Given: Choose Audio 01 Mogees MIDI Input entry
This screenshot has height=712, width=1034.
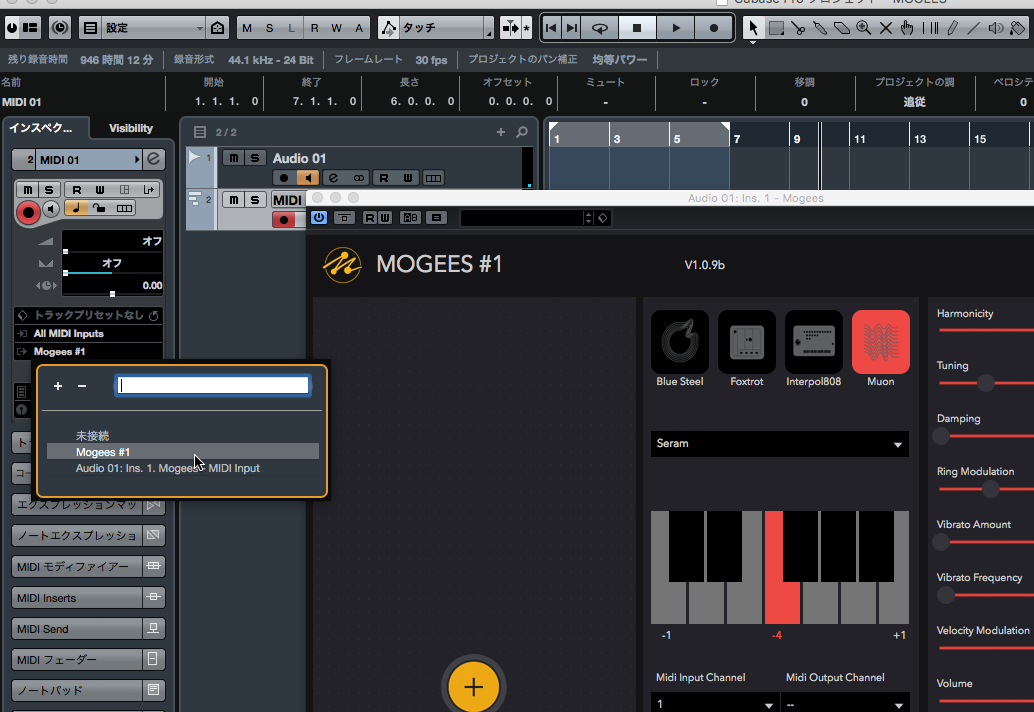Looking at the screenshot, I should point(183,468).
